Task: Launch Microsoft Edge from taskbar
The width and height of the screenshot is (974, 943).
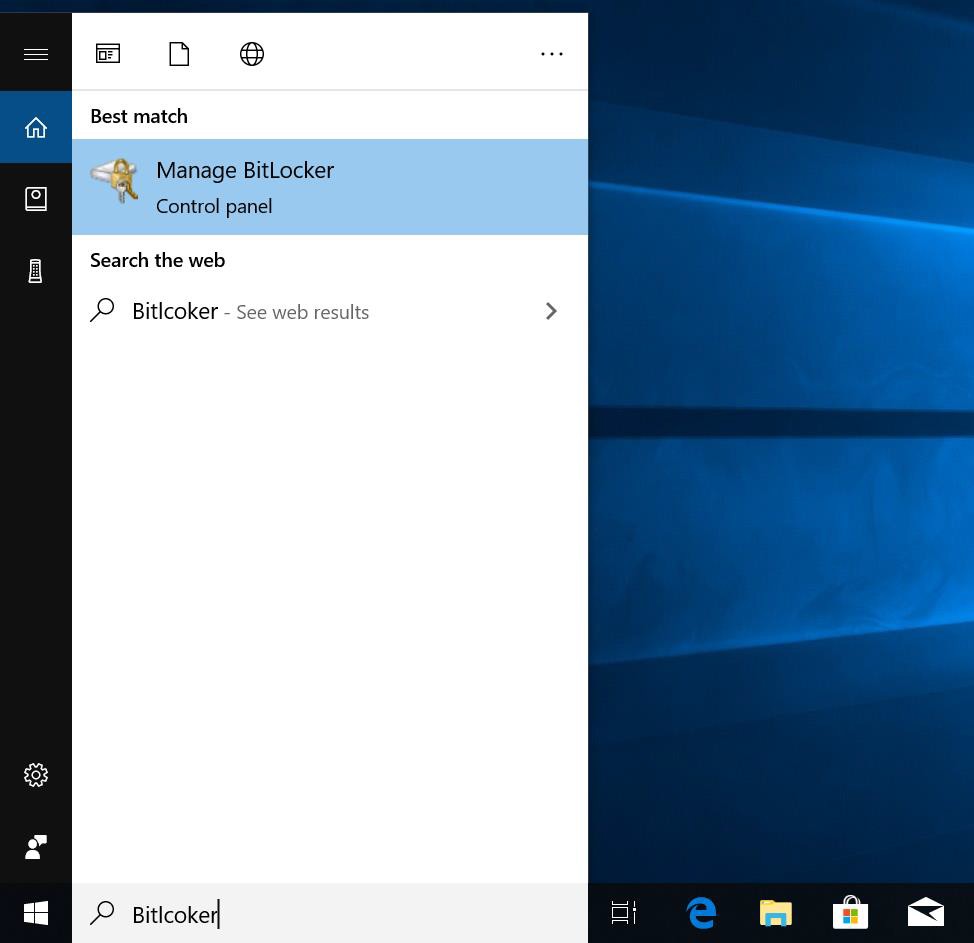Action: [x=701, y=913]
